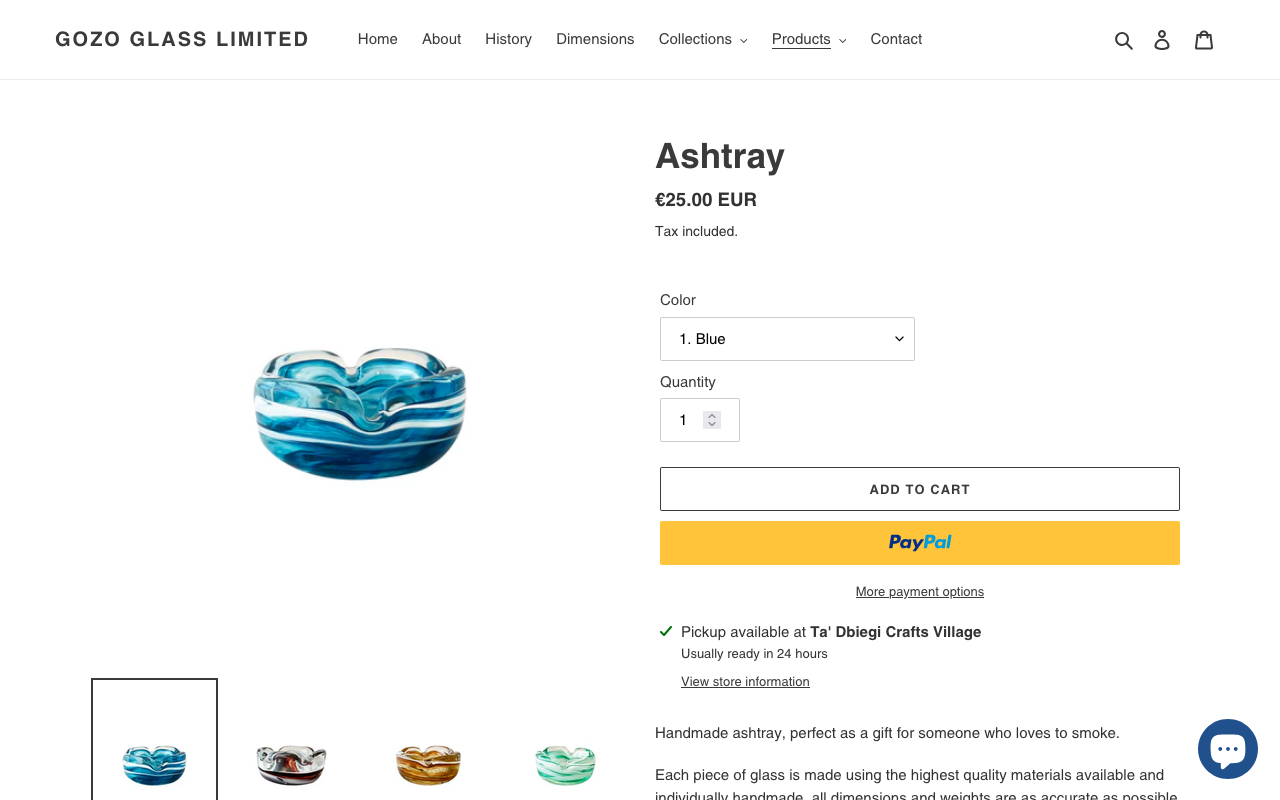Expand the Collections menu
1280x800 pixels.
pos(703,39)
